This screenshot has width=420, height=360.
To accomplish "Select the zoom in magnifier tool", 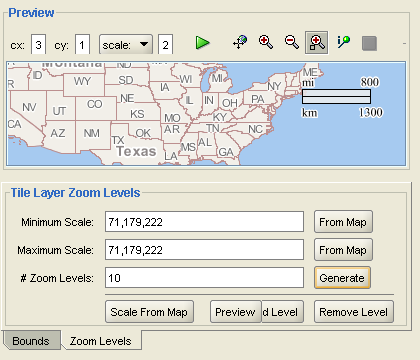I will (x=266, y=42).
